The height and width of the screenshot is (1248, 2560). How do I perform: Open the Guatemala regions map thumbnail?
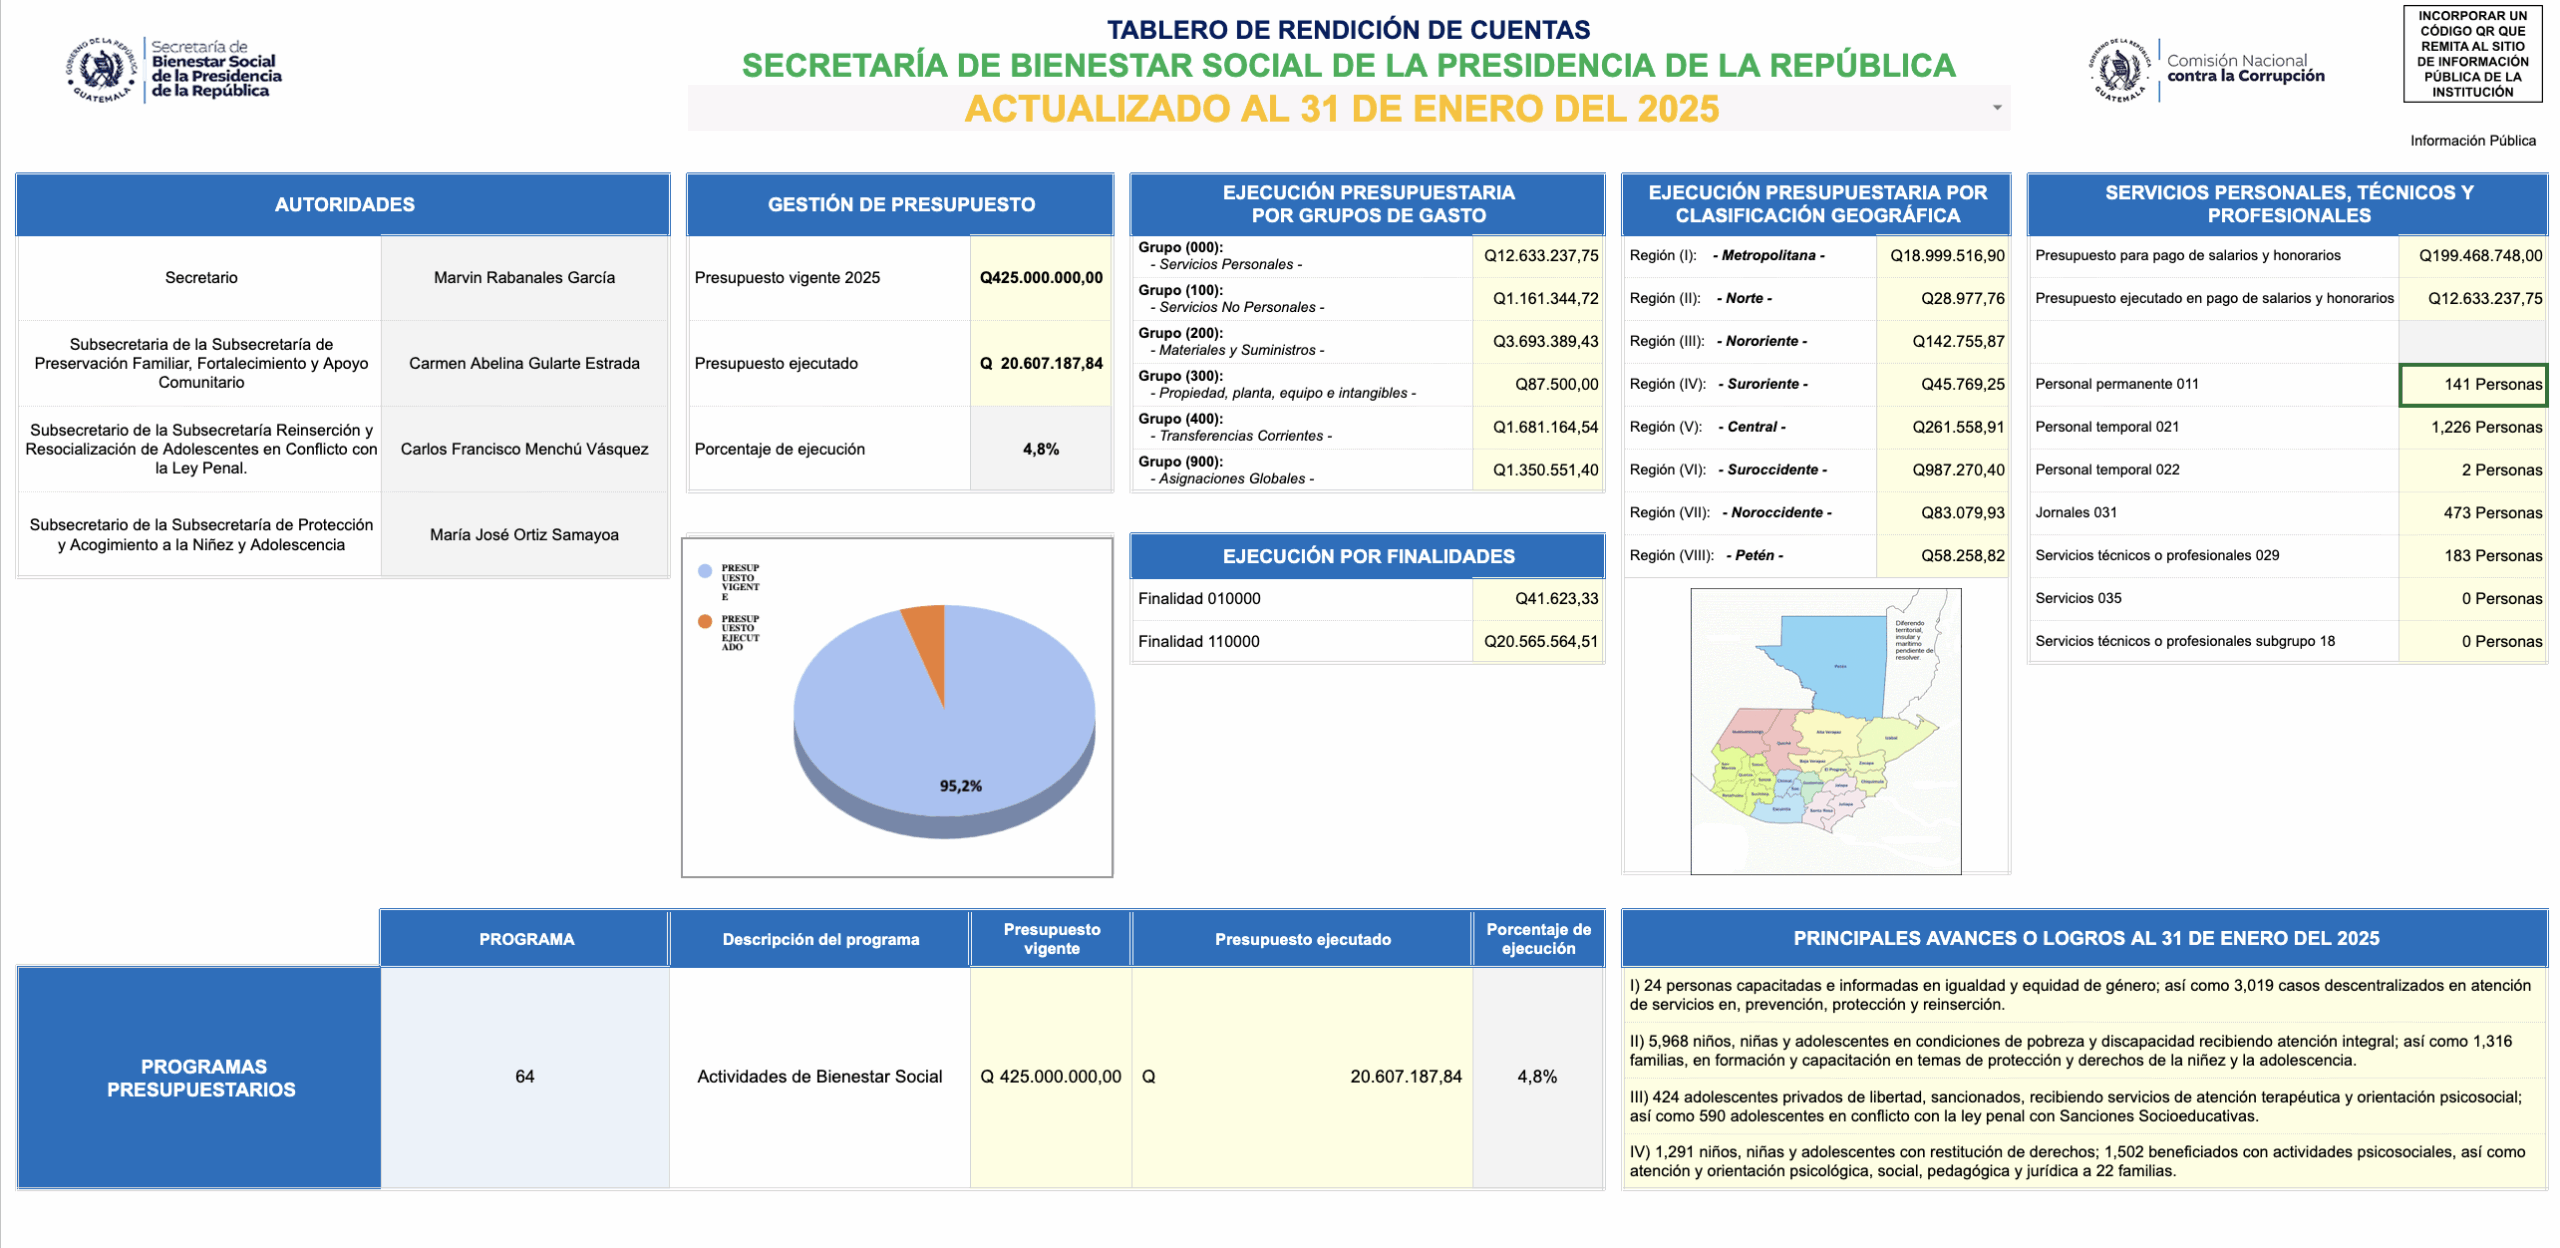[1825, 731]
